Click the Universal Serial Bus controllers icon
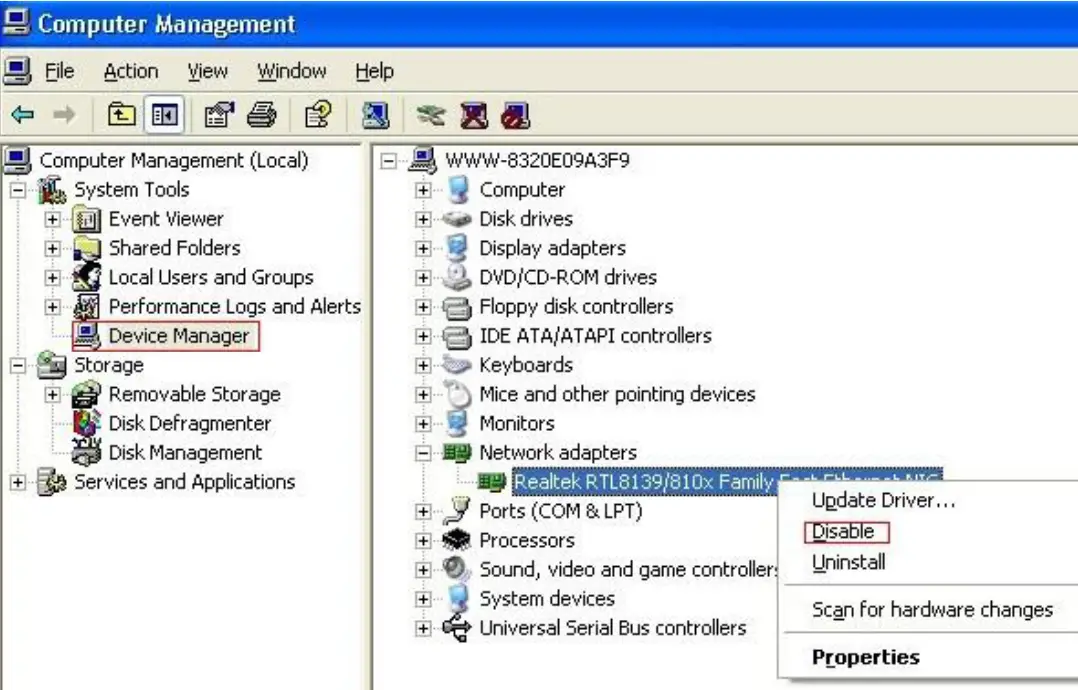Screen dimensions: 1078x690 tap(457, 627)
